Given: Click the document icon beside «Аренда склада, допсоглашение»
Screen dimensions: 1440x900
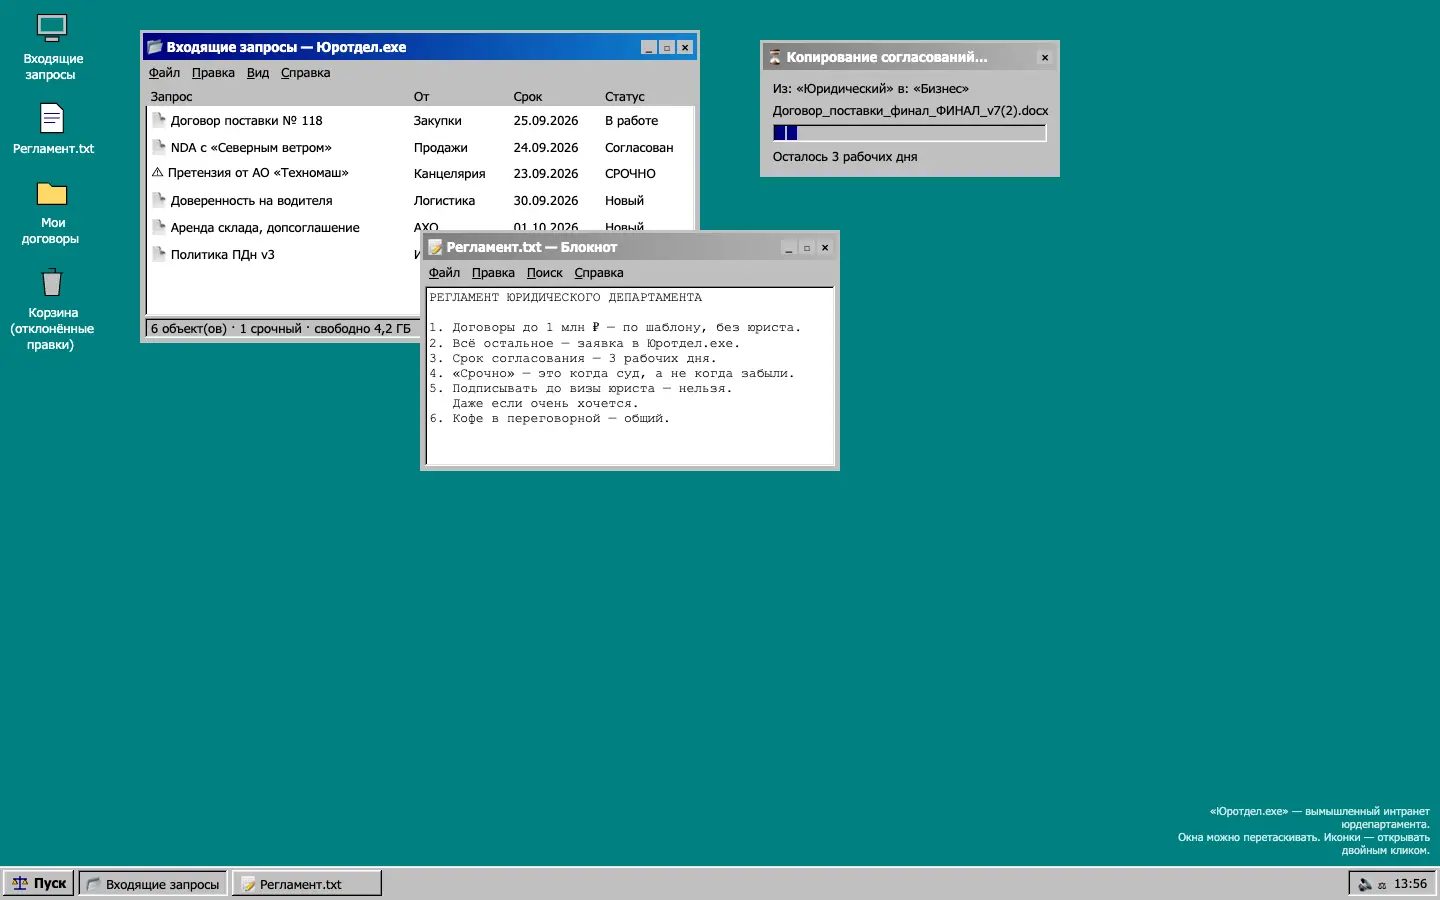Looking at the screenshot, I should 158,227.
